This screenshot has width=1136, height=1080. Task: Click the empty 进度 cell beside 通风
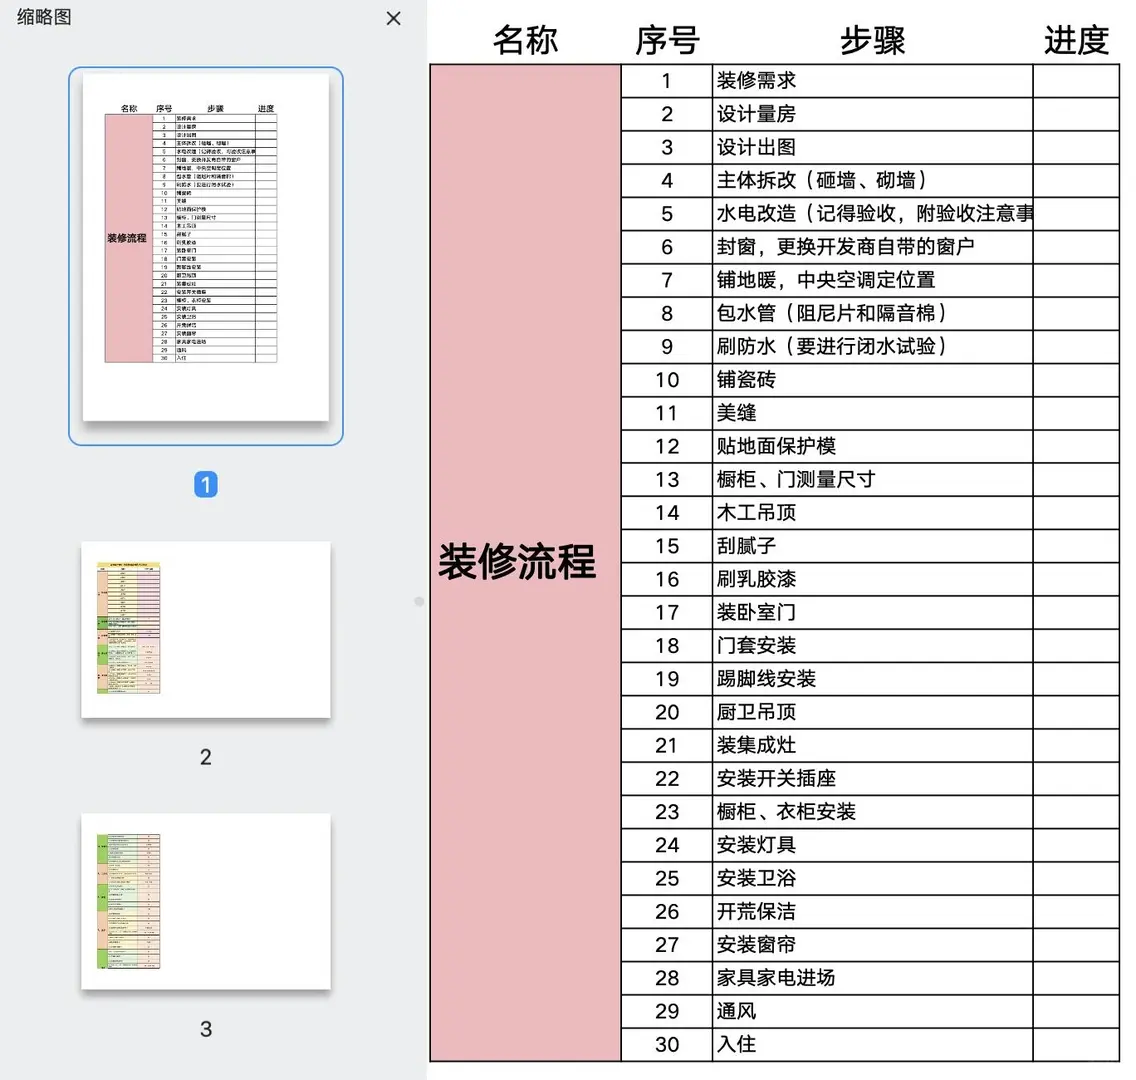coord(1075,1011)
